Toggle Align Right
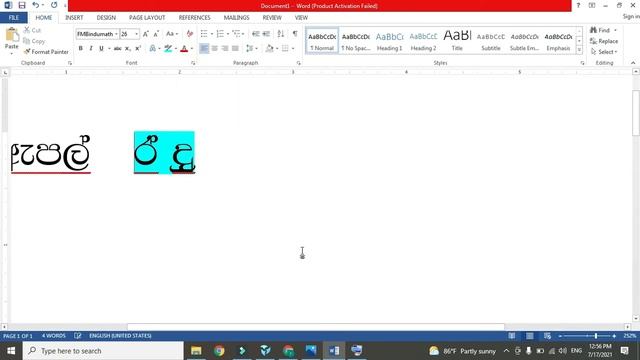The width and height of the screenshot is (640, 360). point(225,48)
